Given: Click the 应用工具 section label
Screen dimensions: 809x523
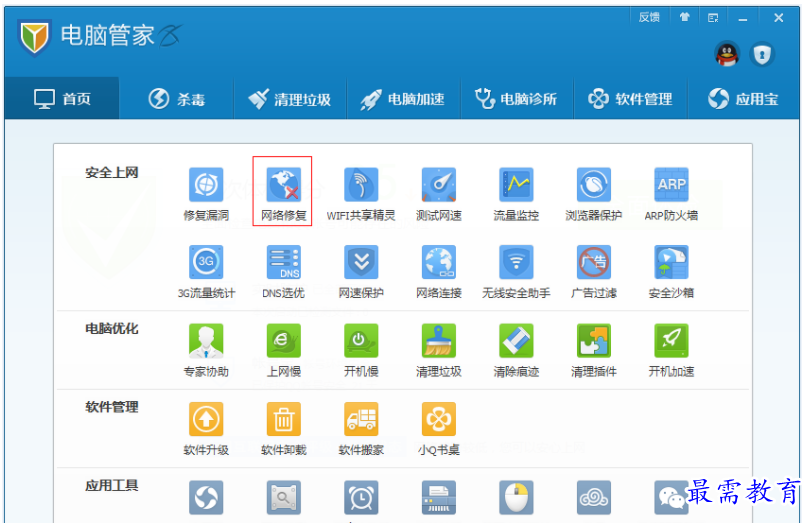Looking at the screenshot, I should [x=111, y=485].
